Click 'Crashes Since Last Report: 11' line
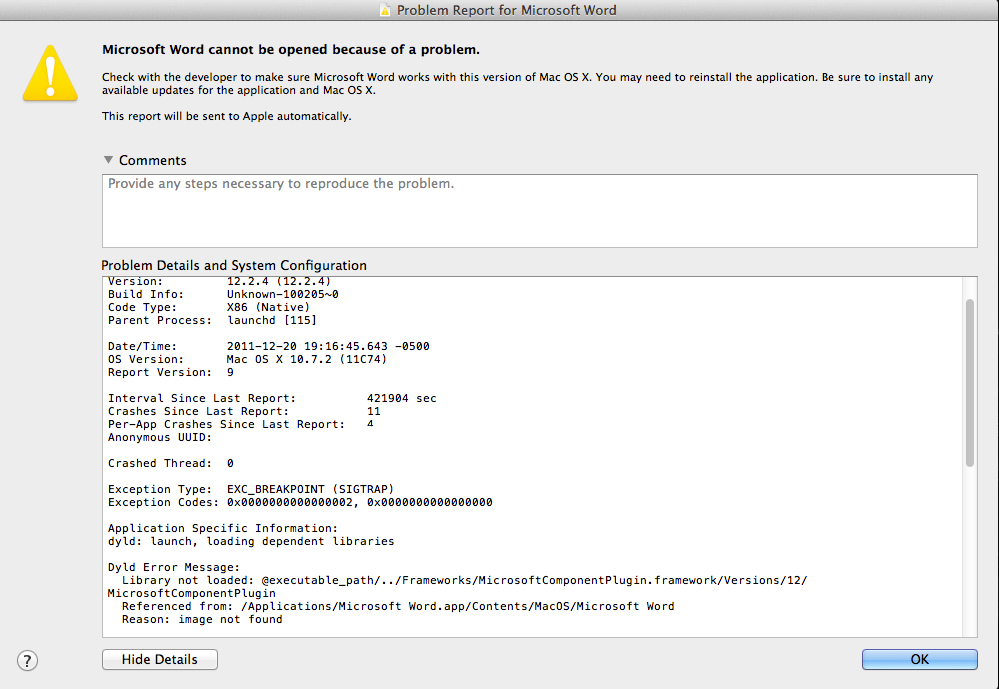The height and width of the screenshot is (689, 999). tap(244, 411)
